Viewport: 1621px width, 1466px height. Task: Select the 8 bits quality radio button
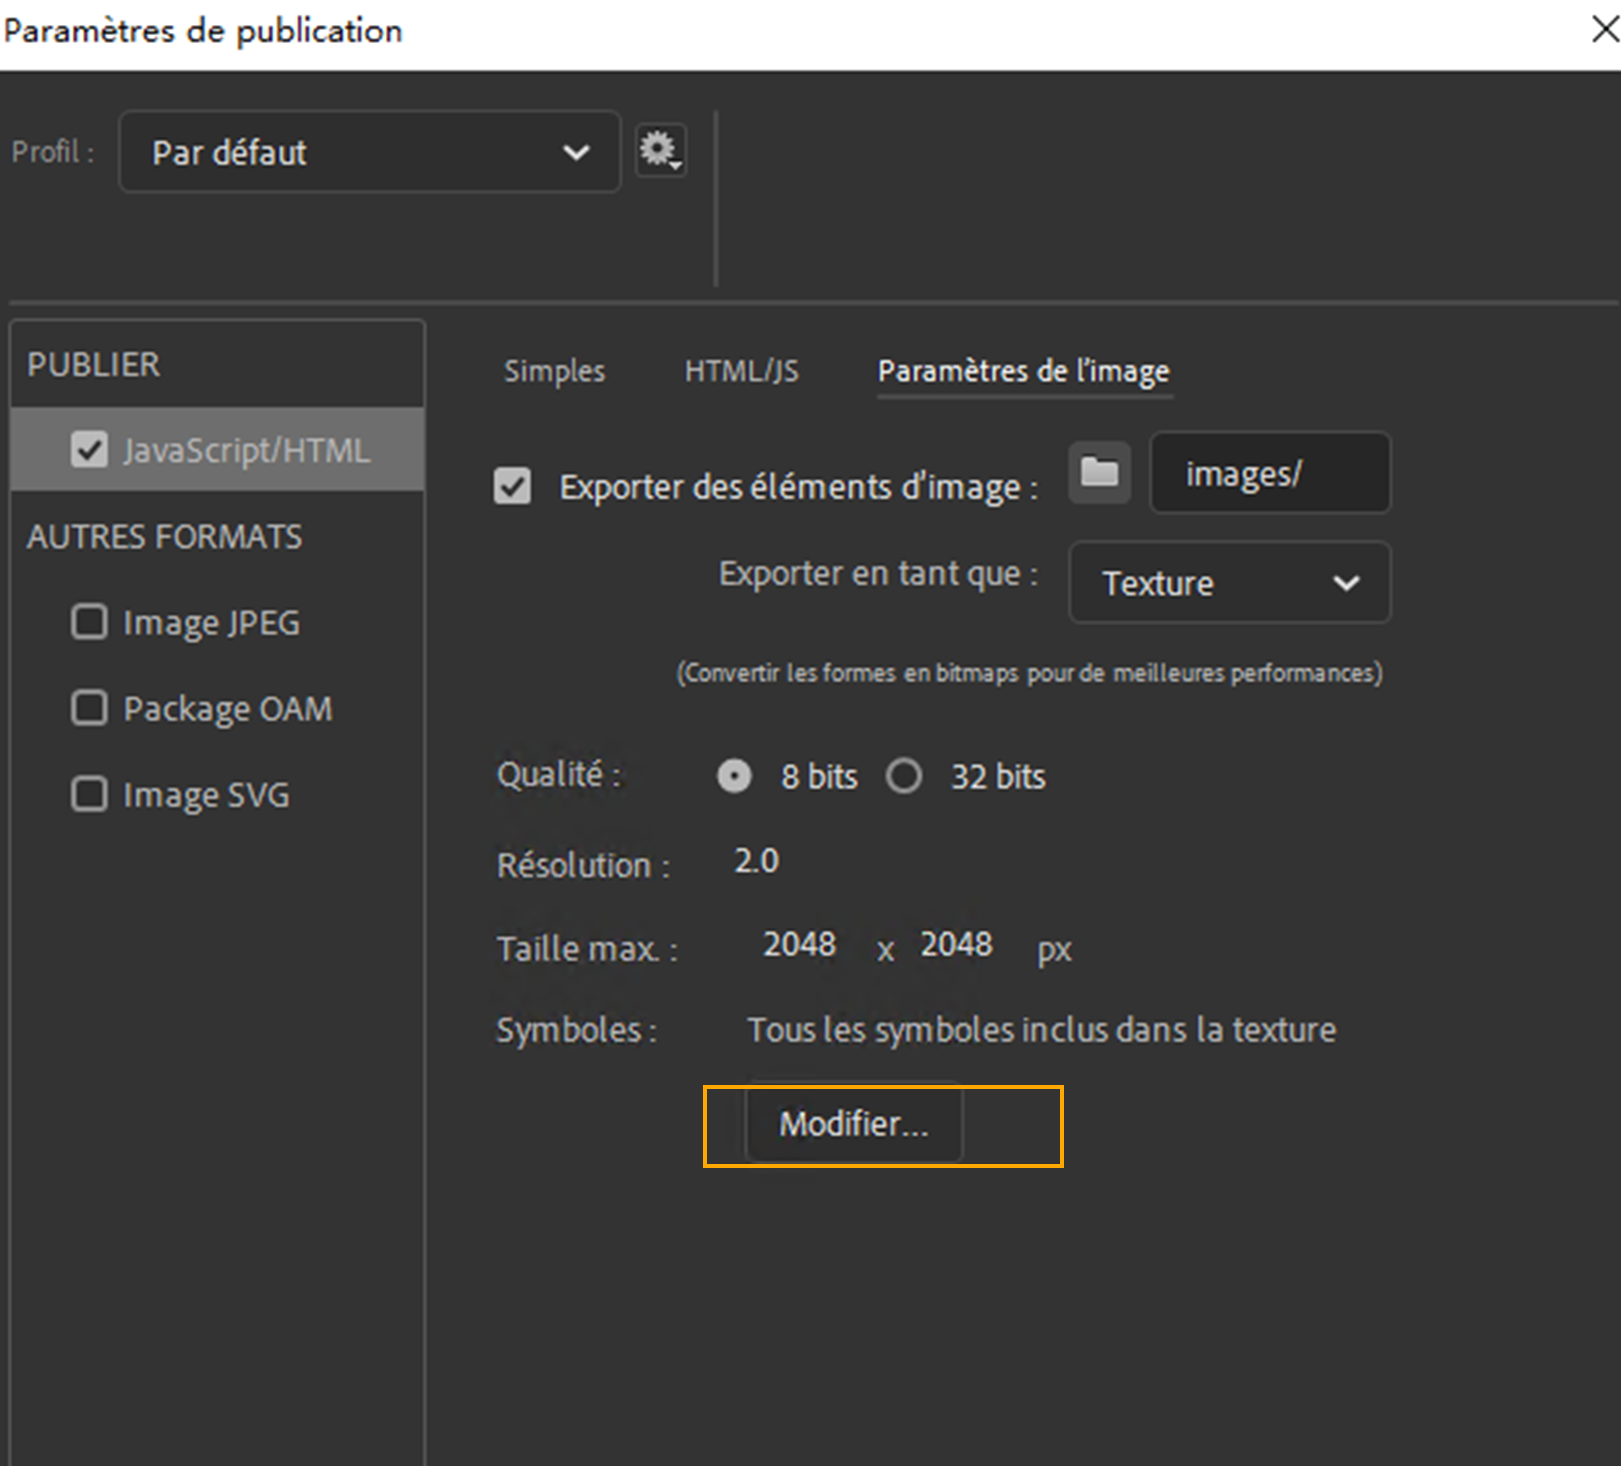pyautogui.click(x=734, y=776)
